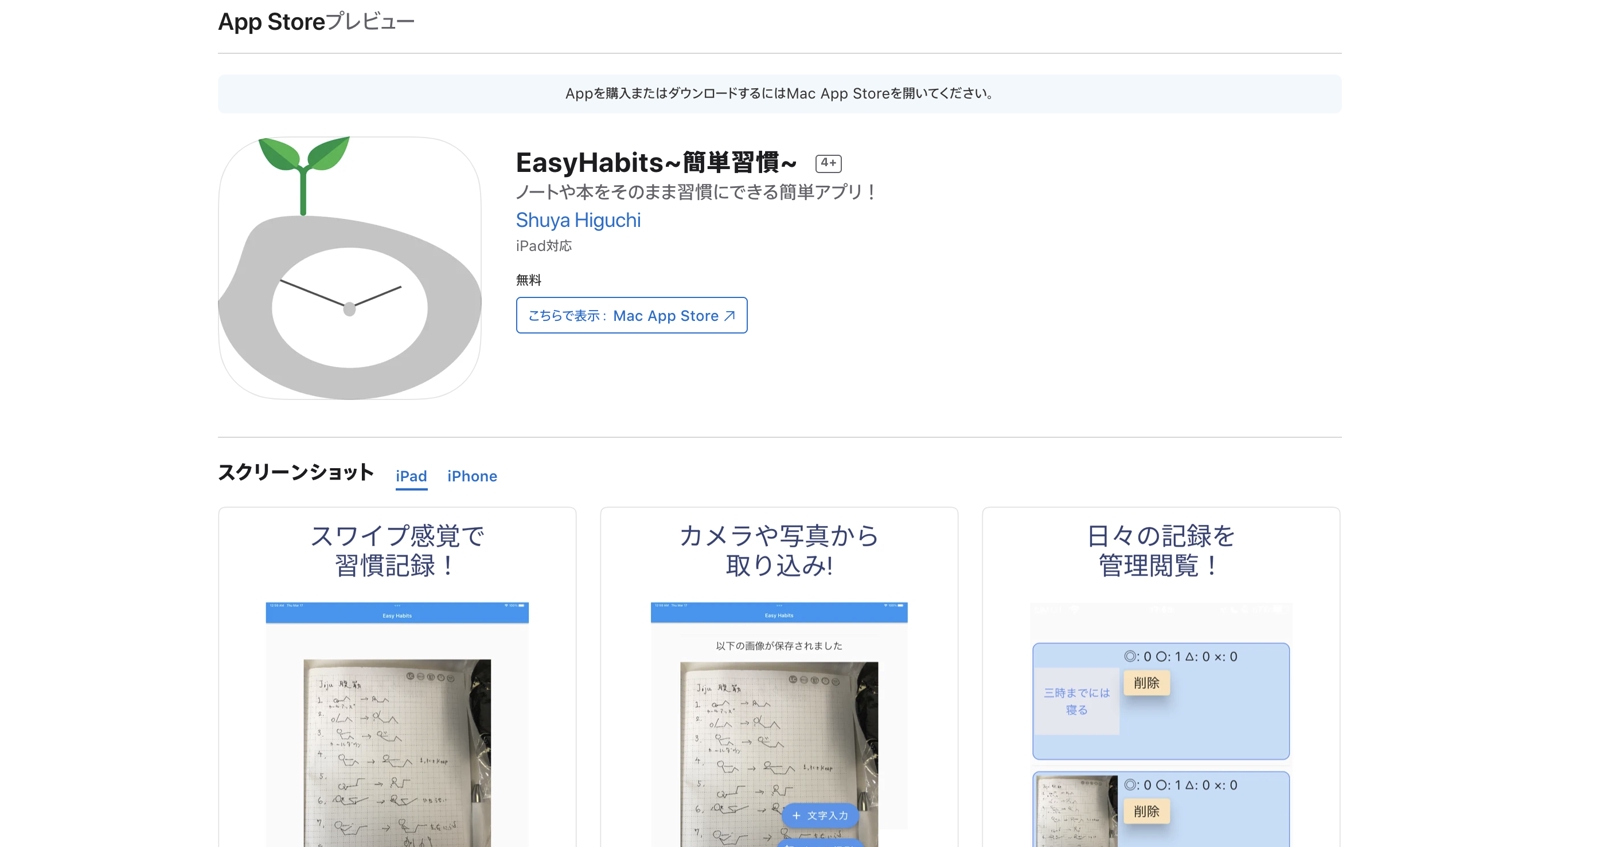Click the 三時までには寝る habit label

1077,701
